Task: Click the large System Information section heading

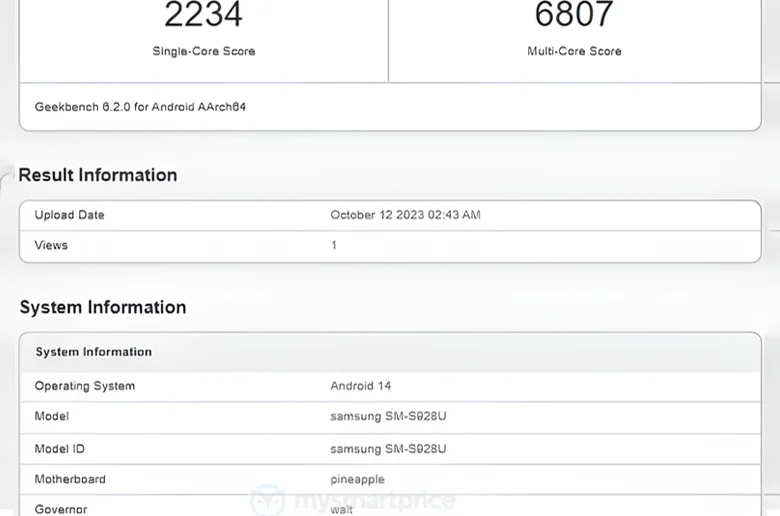Action: tap(103, 308)
